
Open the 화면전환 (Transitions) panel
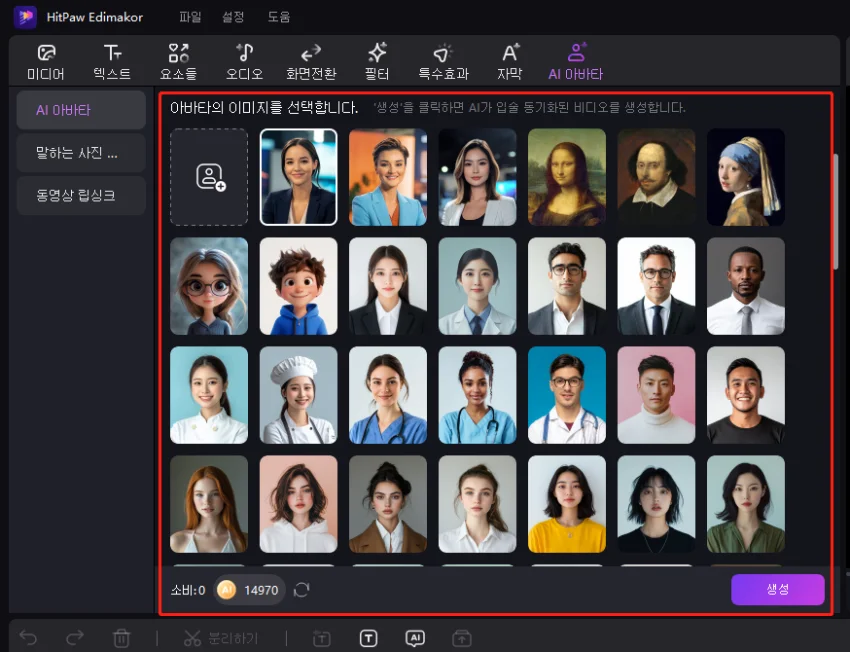pos(311,61)
